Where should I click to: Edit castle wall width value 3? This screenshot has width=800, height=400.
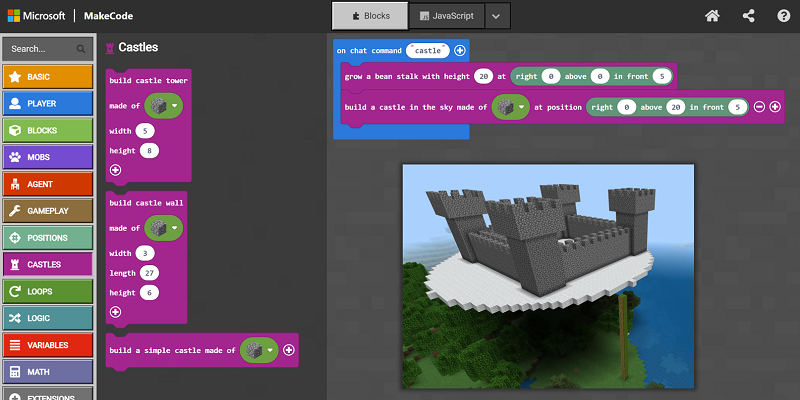[x=145, y=254]
